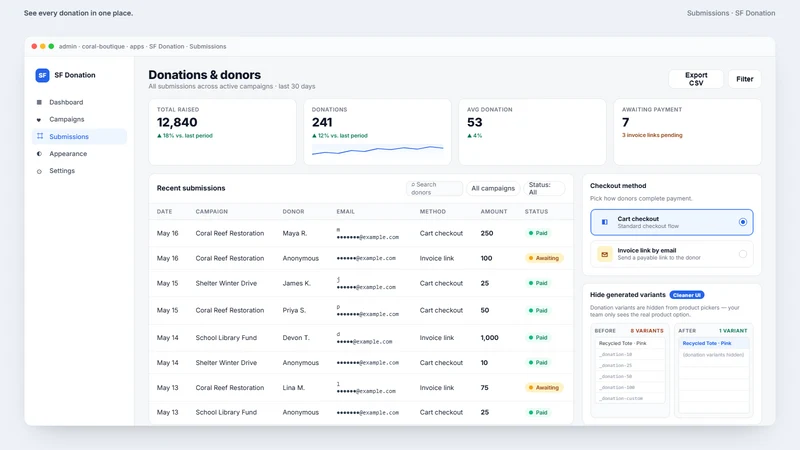Viewport: 800px width, 450px height.
Task: Click the Total Raised card
Action: 222,132
